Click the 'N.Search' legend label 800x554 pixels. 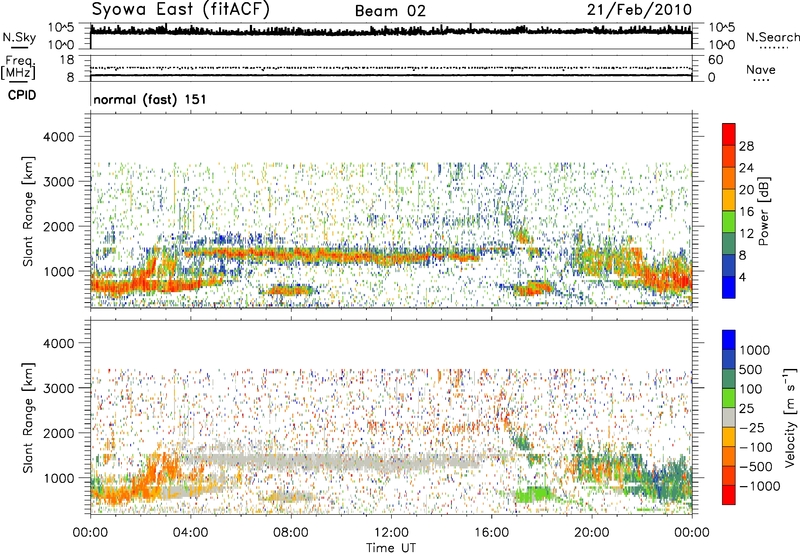772,37
